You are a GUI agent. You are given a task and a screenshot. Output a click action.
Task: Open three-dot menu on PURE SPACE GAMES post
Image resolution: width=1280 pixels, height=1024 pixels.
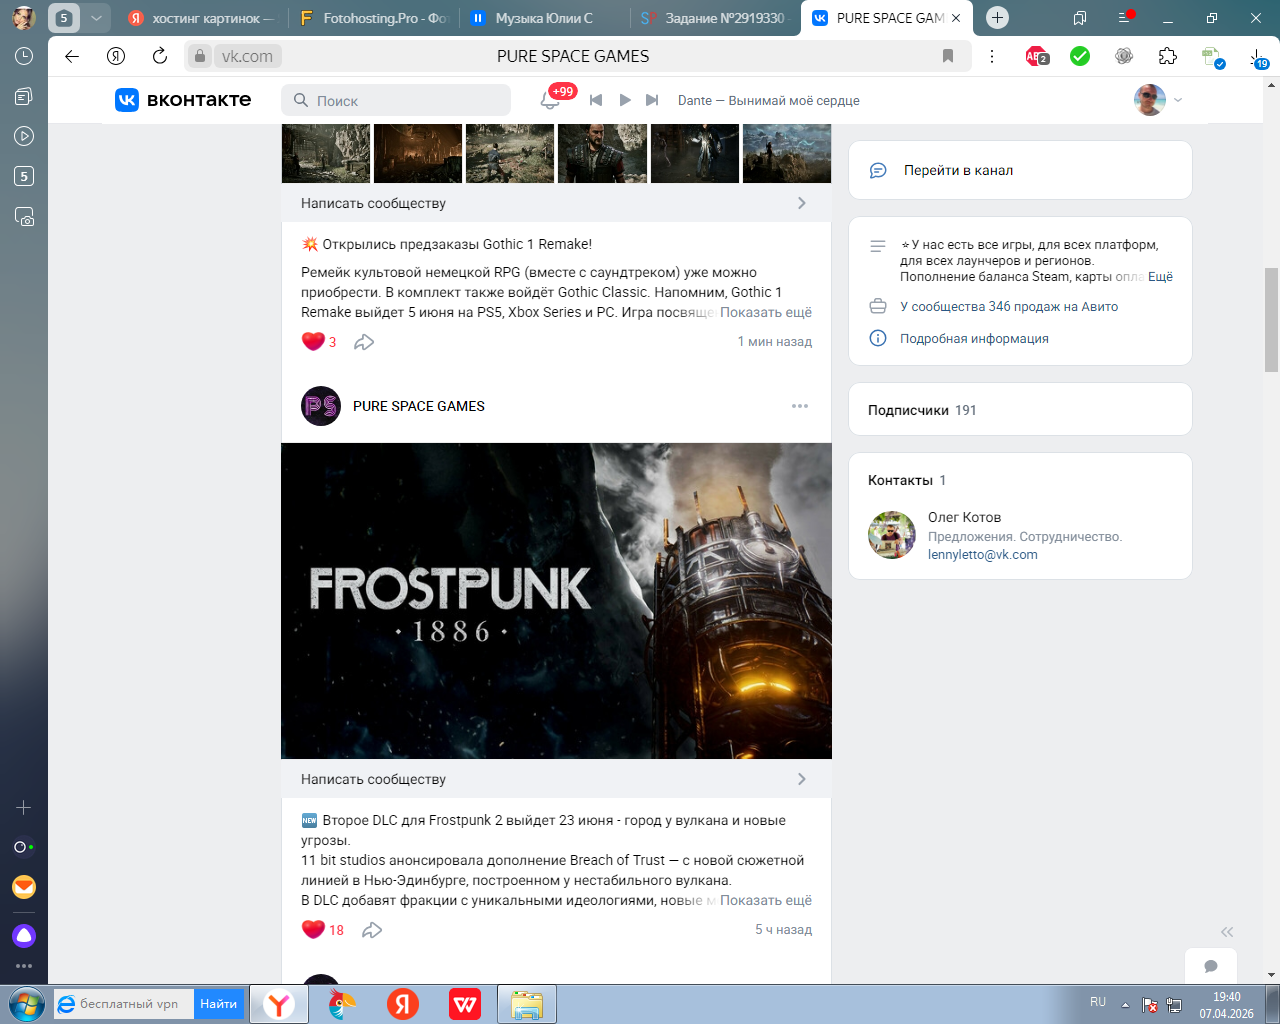tap(800, 406)
